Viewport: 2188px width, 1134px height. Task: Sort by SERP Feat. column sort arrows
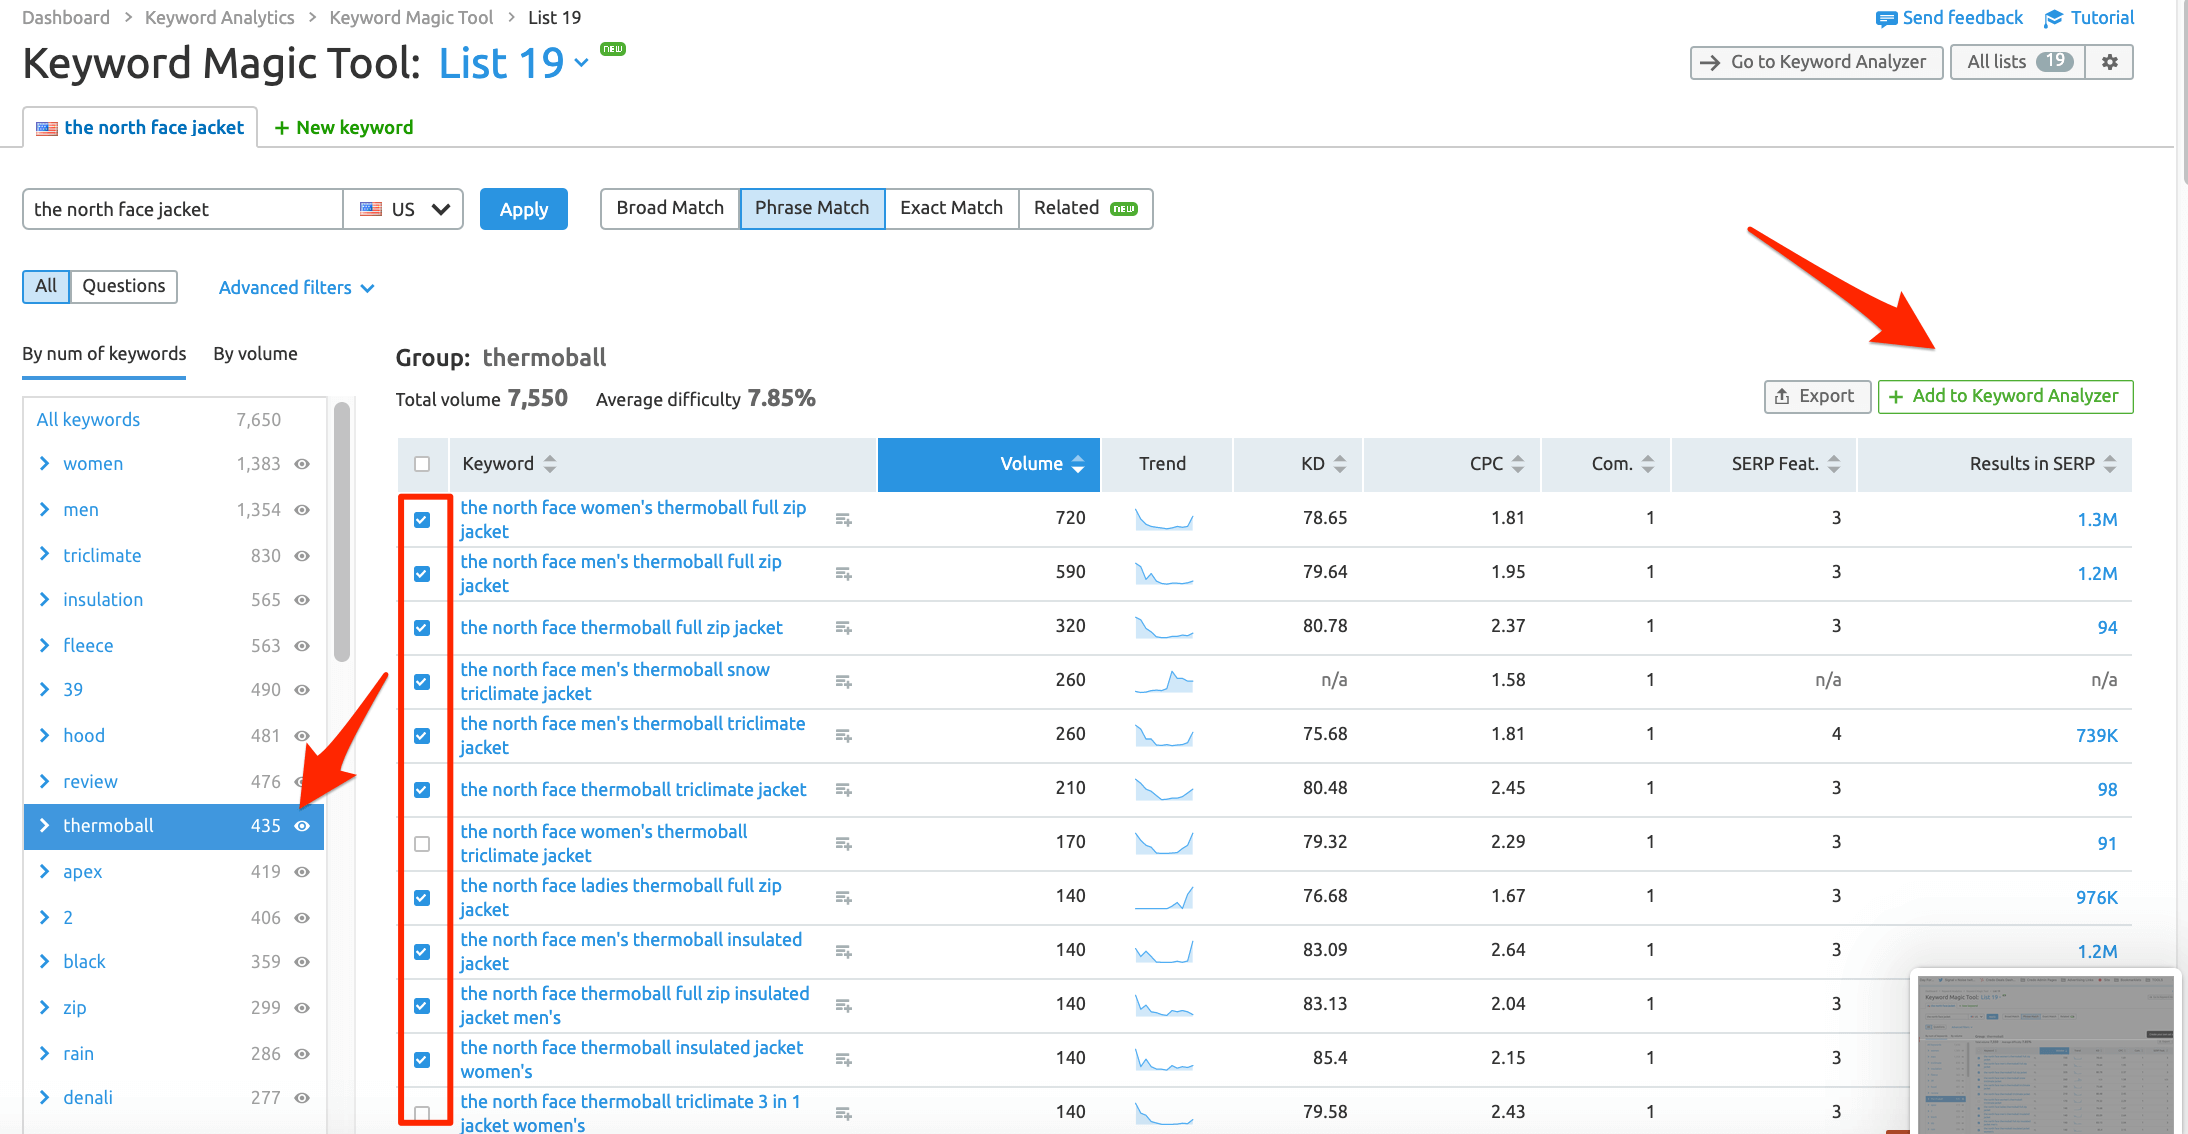1834,464
